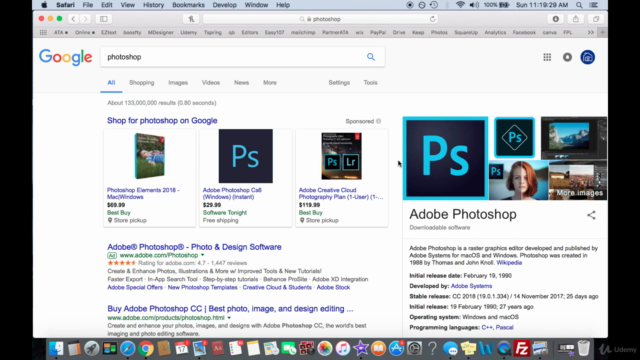Open the C++ programming language link
Viewport: 640px width, 360px height.
tap(487, 327)
